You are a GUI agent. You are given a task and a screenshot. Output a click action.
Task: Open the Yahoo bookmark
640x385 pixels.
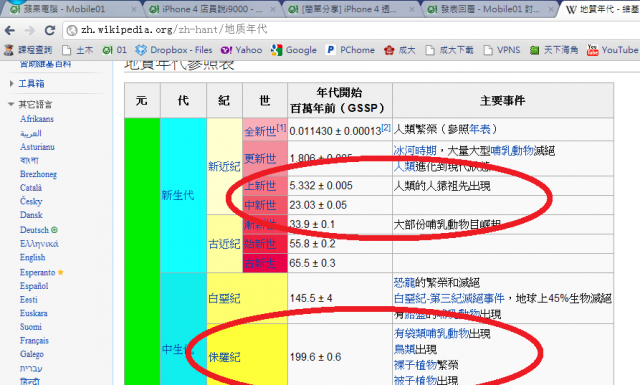pyautogui.click(x=241, y=50)
